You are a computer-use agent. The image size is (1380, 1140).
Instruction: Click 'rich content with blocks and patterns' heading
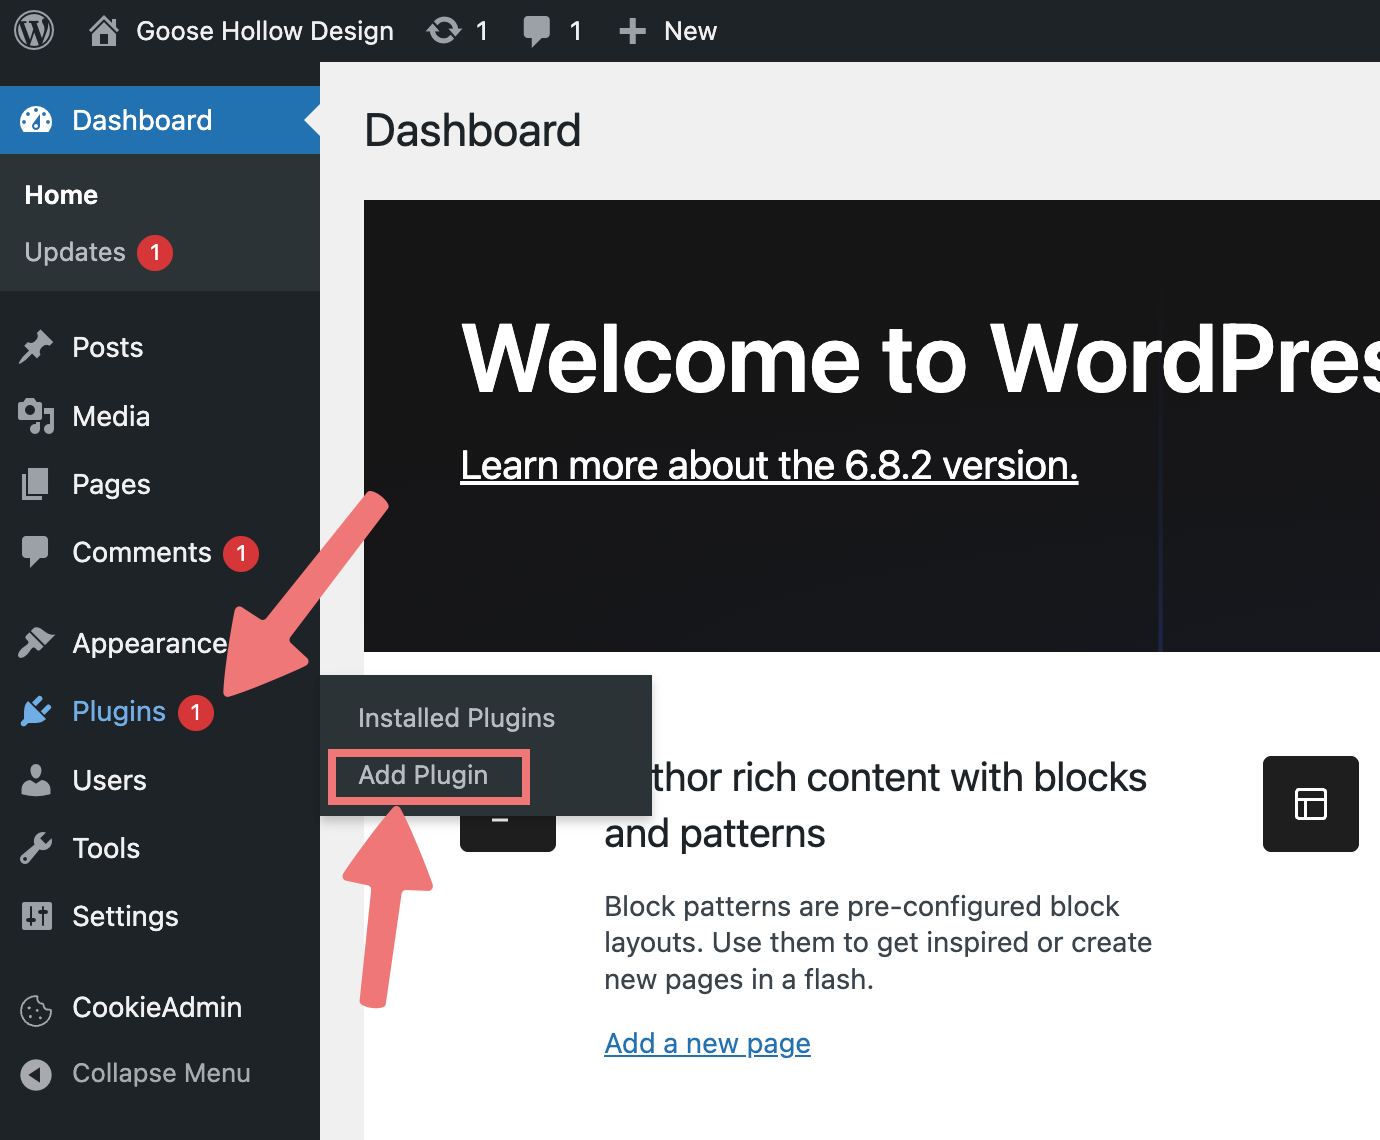(876, 805)
